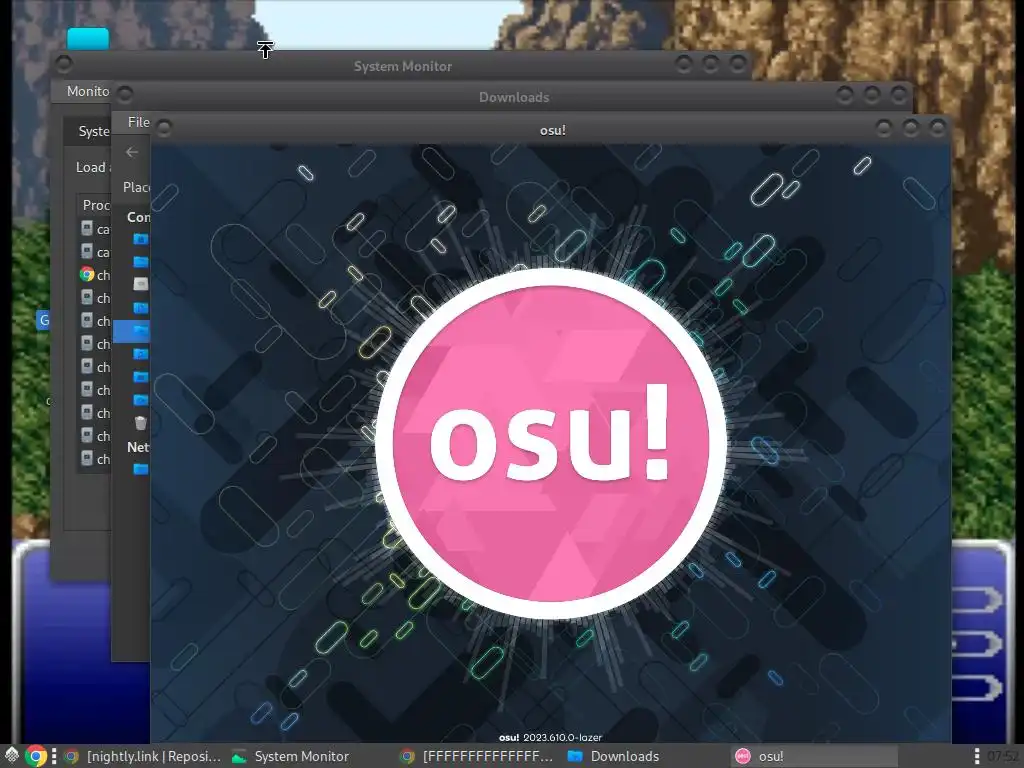
Task: Open the File menu in Downloads window
Action: click(138, 122)
